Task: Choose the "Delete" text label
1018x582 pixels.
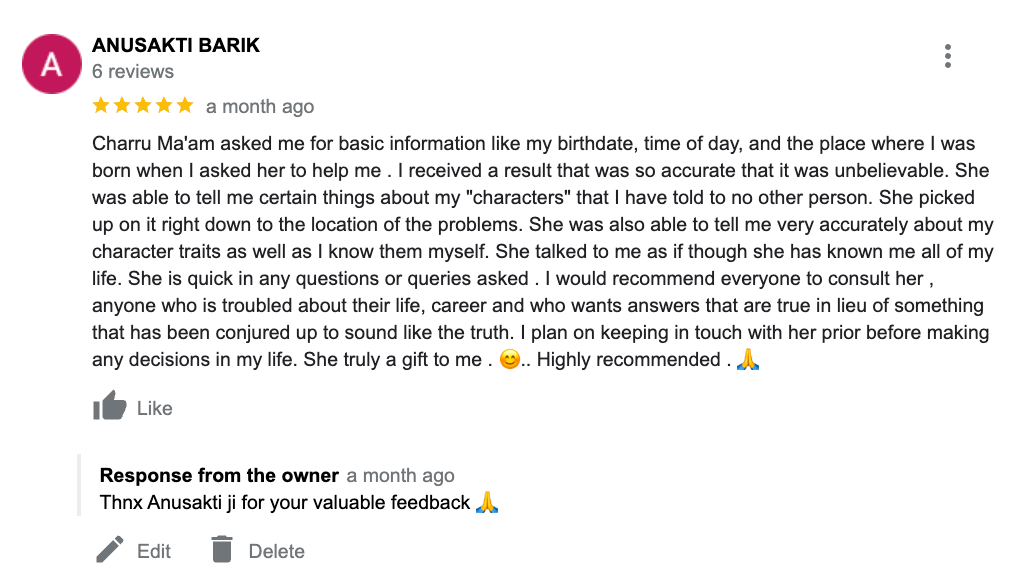Action: [277, 551]
